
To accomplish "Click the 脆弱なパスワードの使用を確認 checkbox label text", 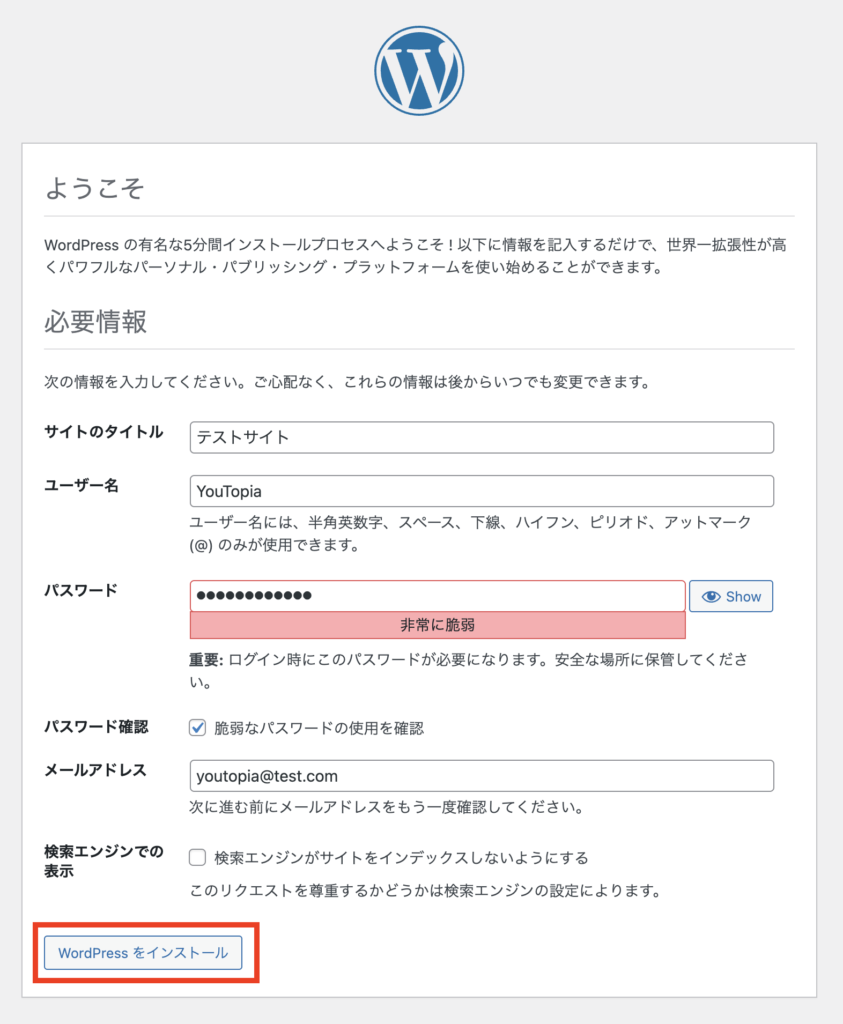I will [x=319, y=728].
